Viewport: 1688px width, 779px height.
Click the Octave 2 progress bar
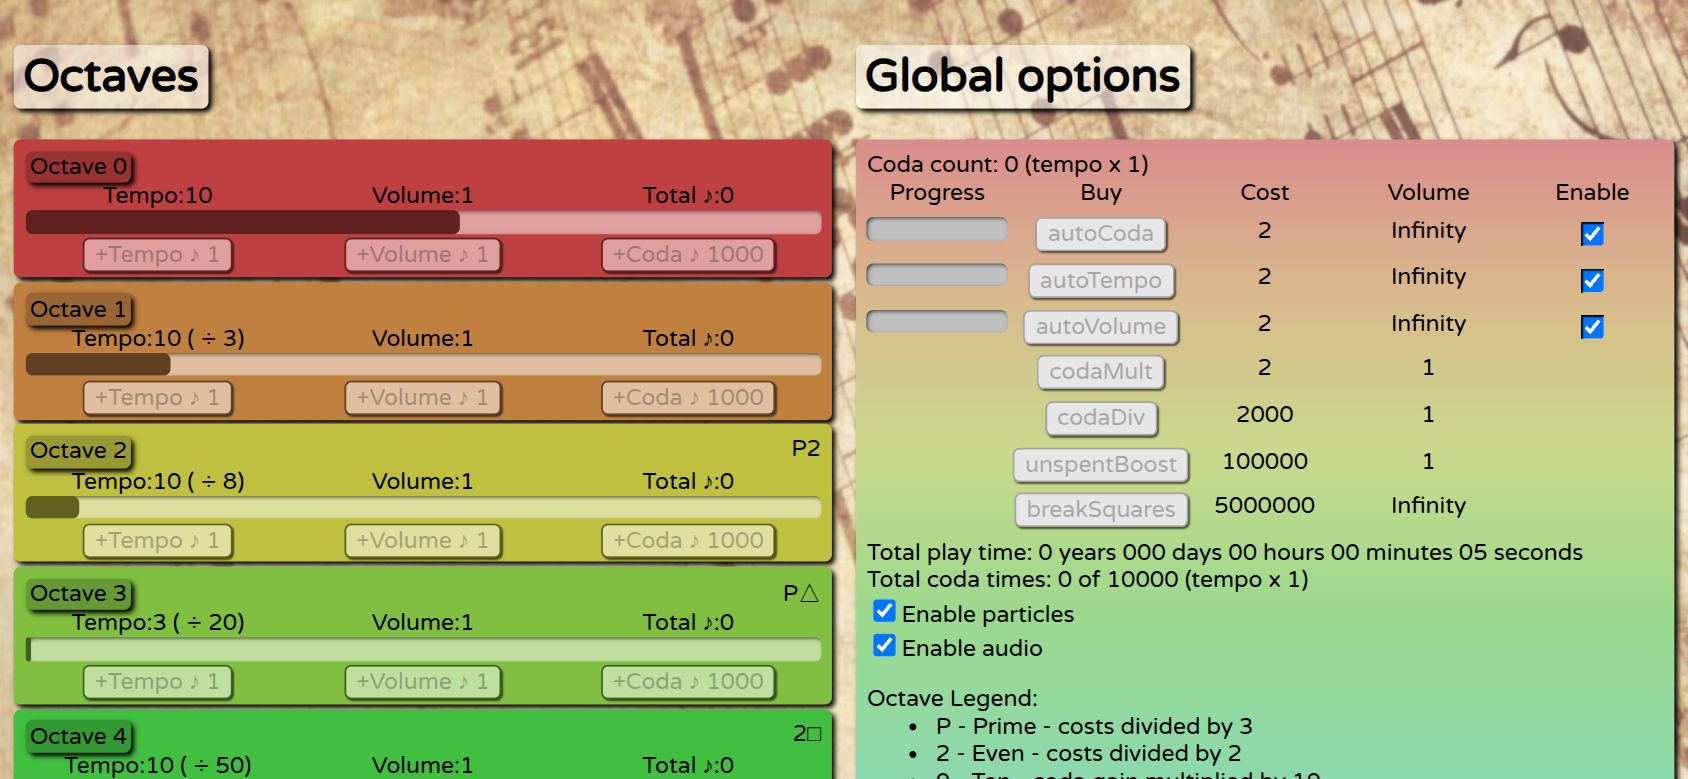point(424,508)
